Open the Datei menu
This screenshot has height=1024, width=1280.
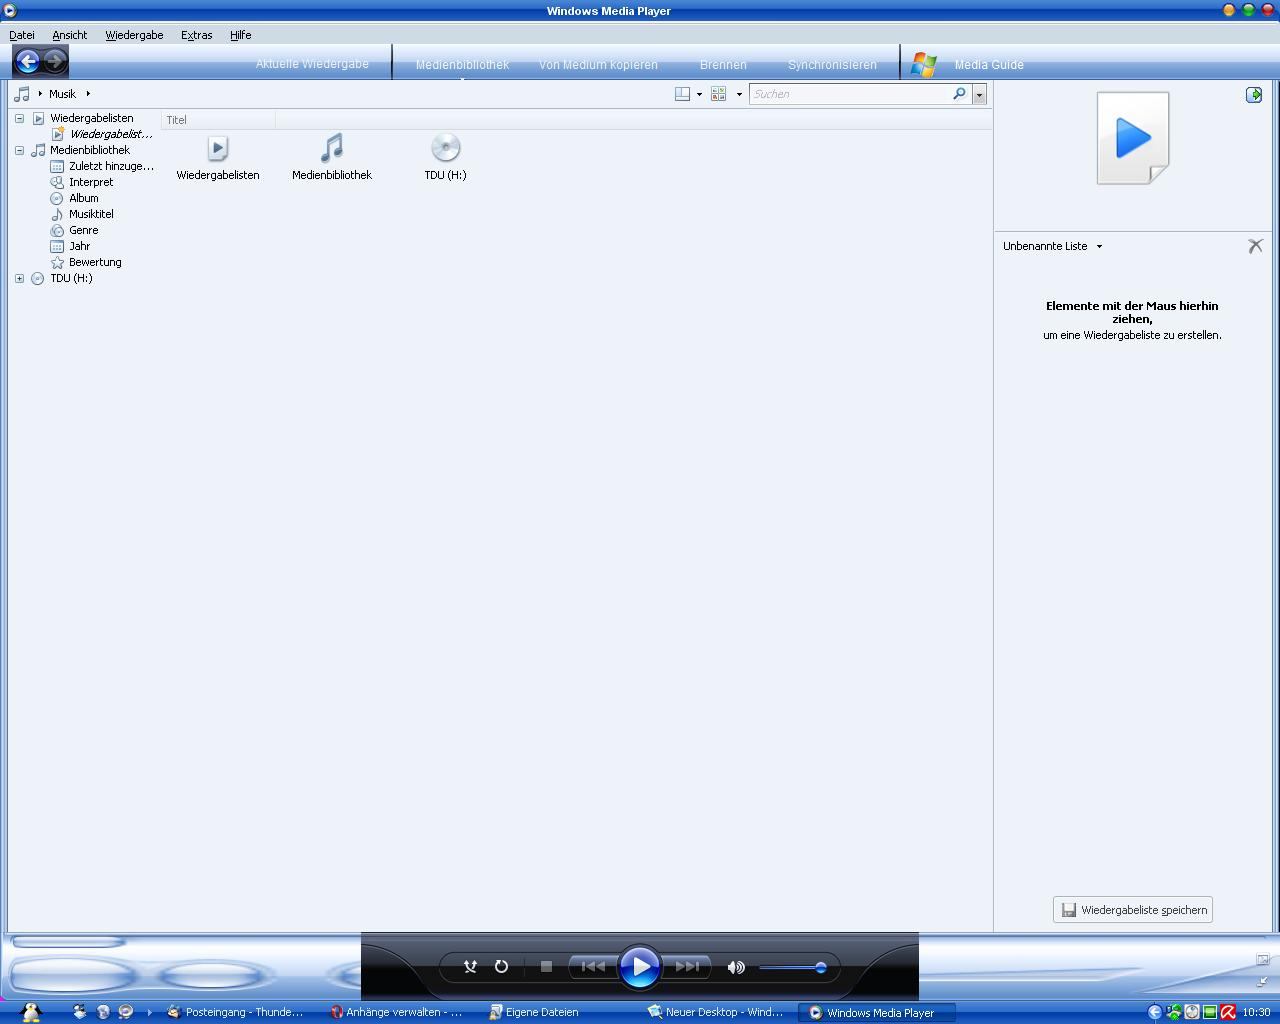(22, 35)
